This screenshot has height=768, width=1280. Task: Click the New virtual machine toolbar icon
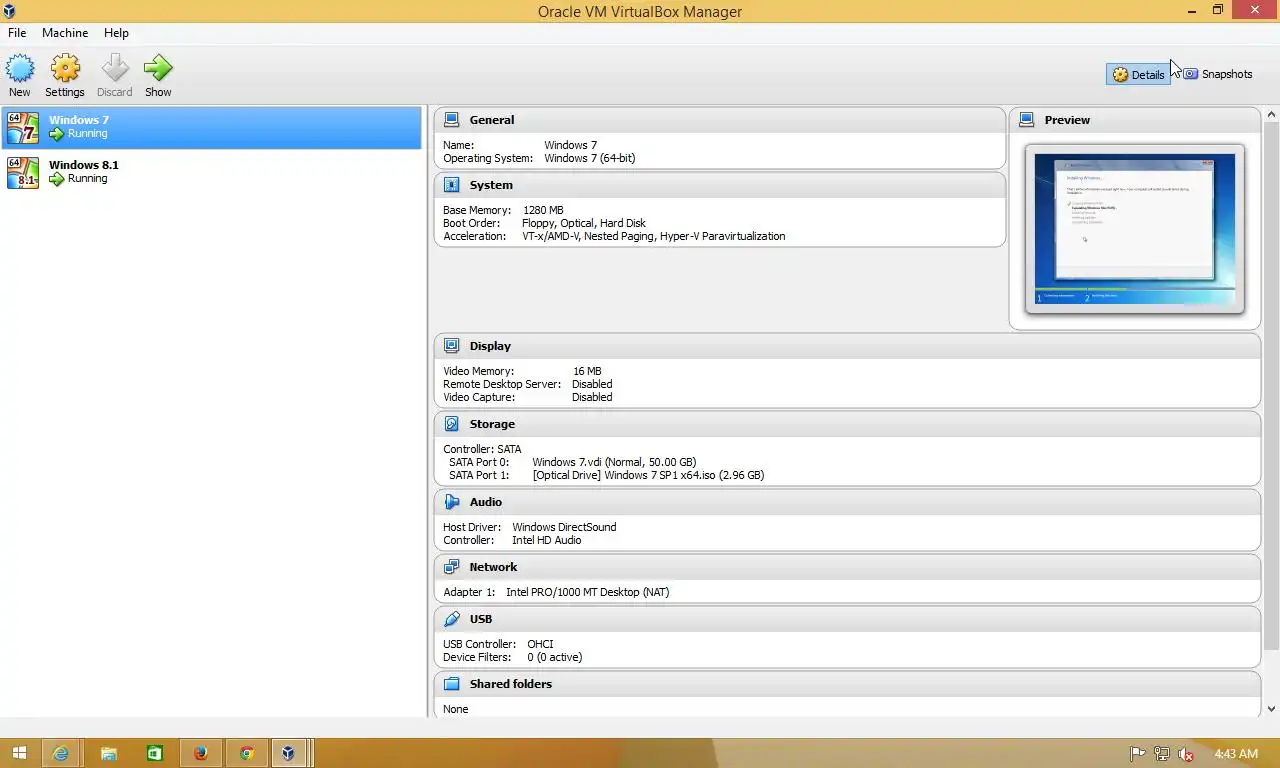click(x=20, y=68)
